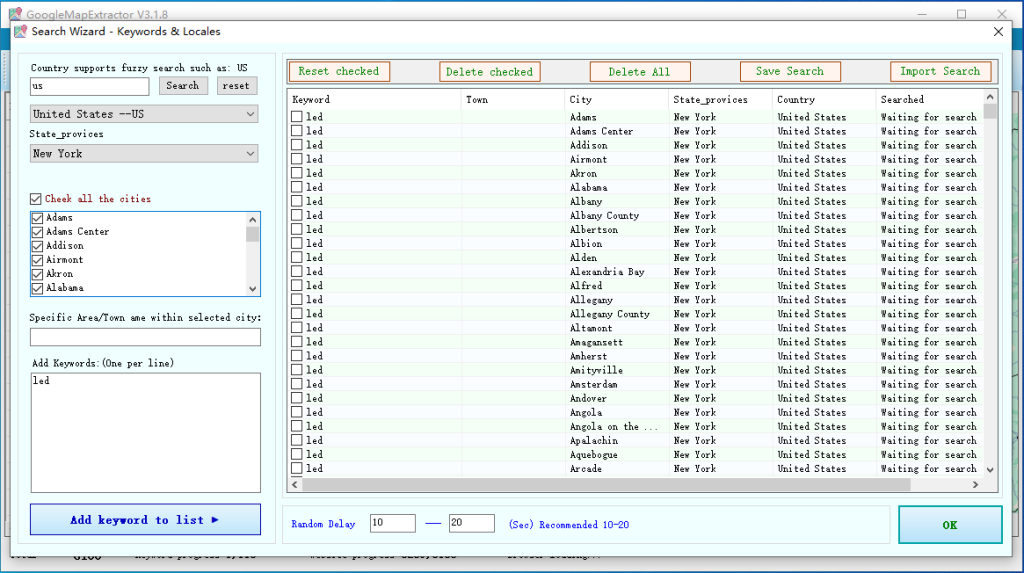Open Import Search
Image resolution: width=1024 pixels, height=573 pixels.
pyautogui.click(x=940, y=72)
